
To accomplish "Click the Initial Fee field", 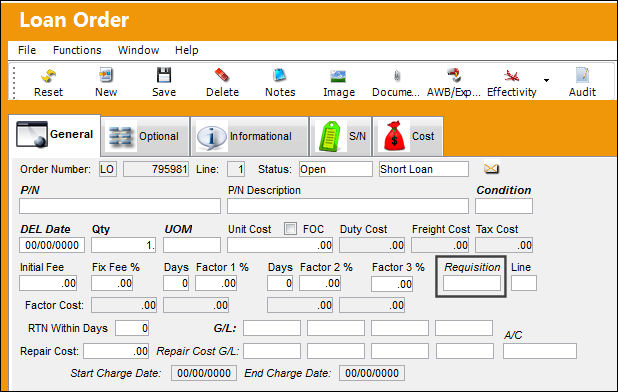I will 48,283.
